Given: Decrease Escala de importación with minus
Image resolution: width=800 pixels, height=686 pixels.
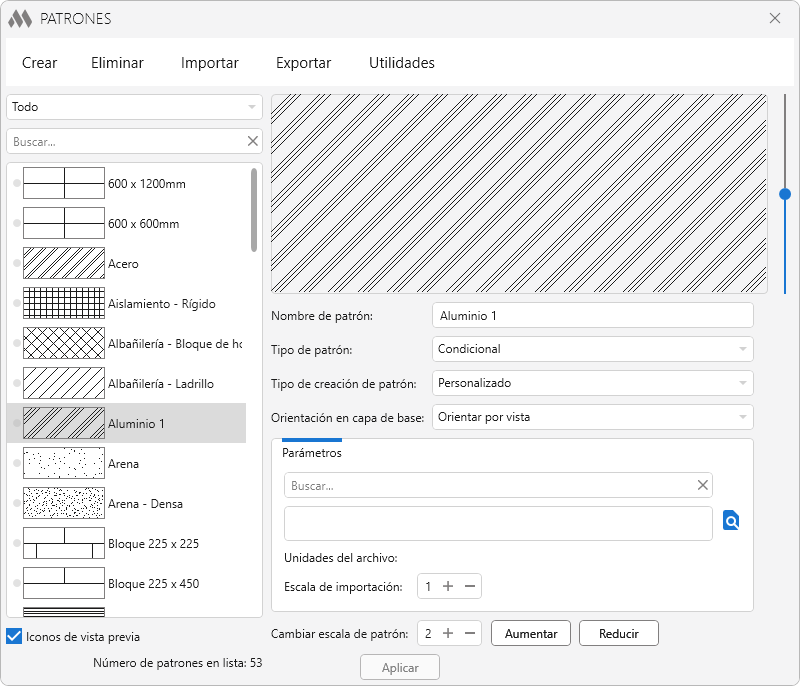Looking at the screenshot, I should click(x=470, y=587).
